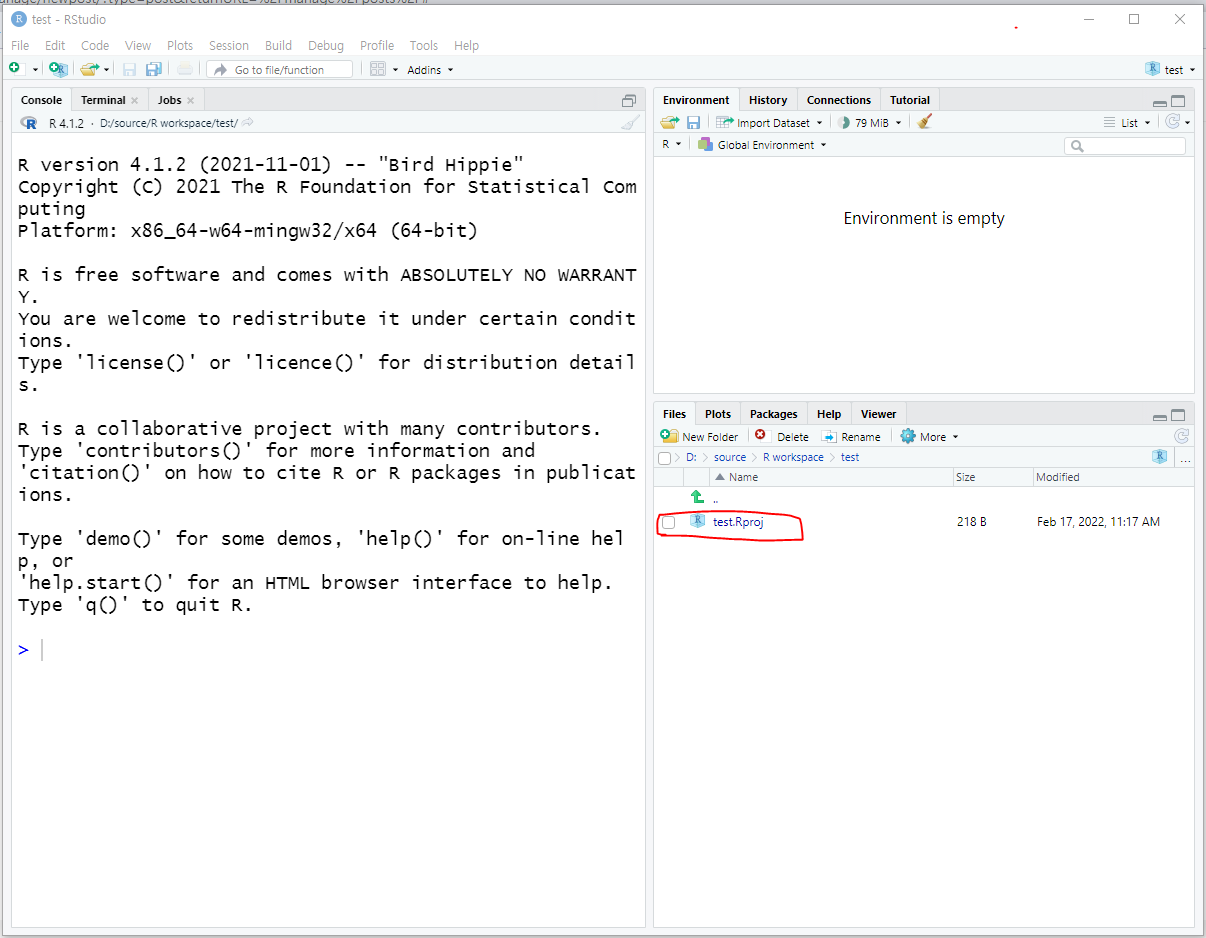Tick the test.Rproj file checkbox
The image size is (1206, 938).
(668, 522)
